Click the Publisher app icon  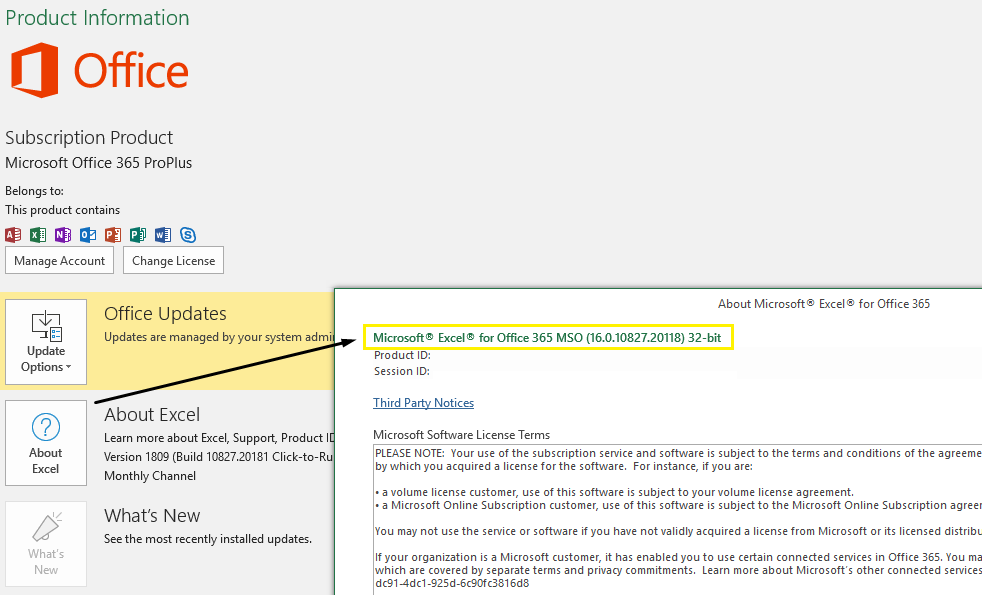[x=138, y=235]
